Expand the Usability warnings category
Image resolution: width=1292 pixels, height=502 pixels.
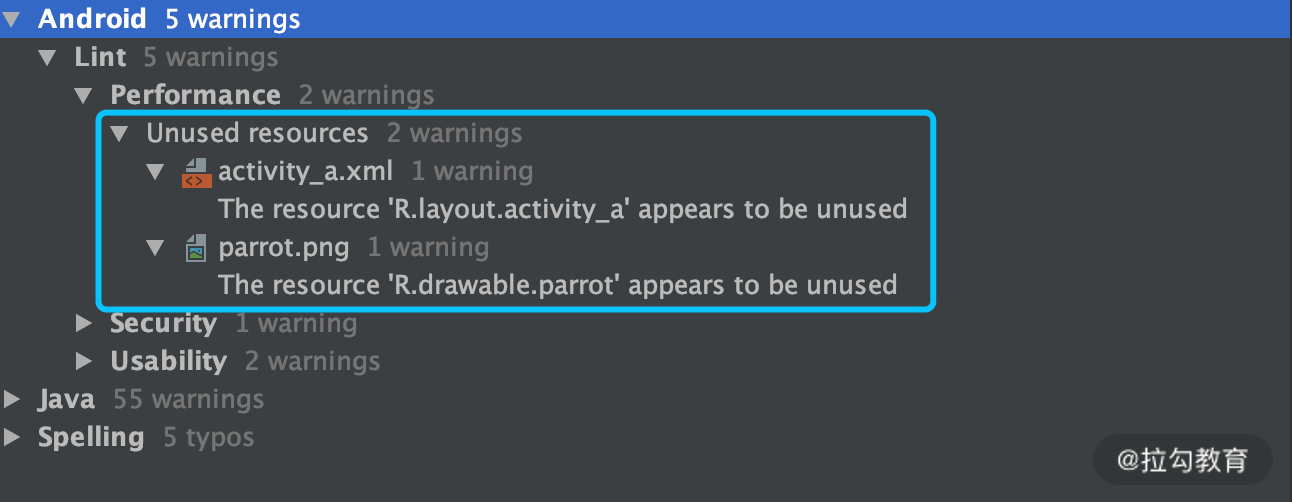pos(85,362)
